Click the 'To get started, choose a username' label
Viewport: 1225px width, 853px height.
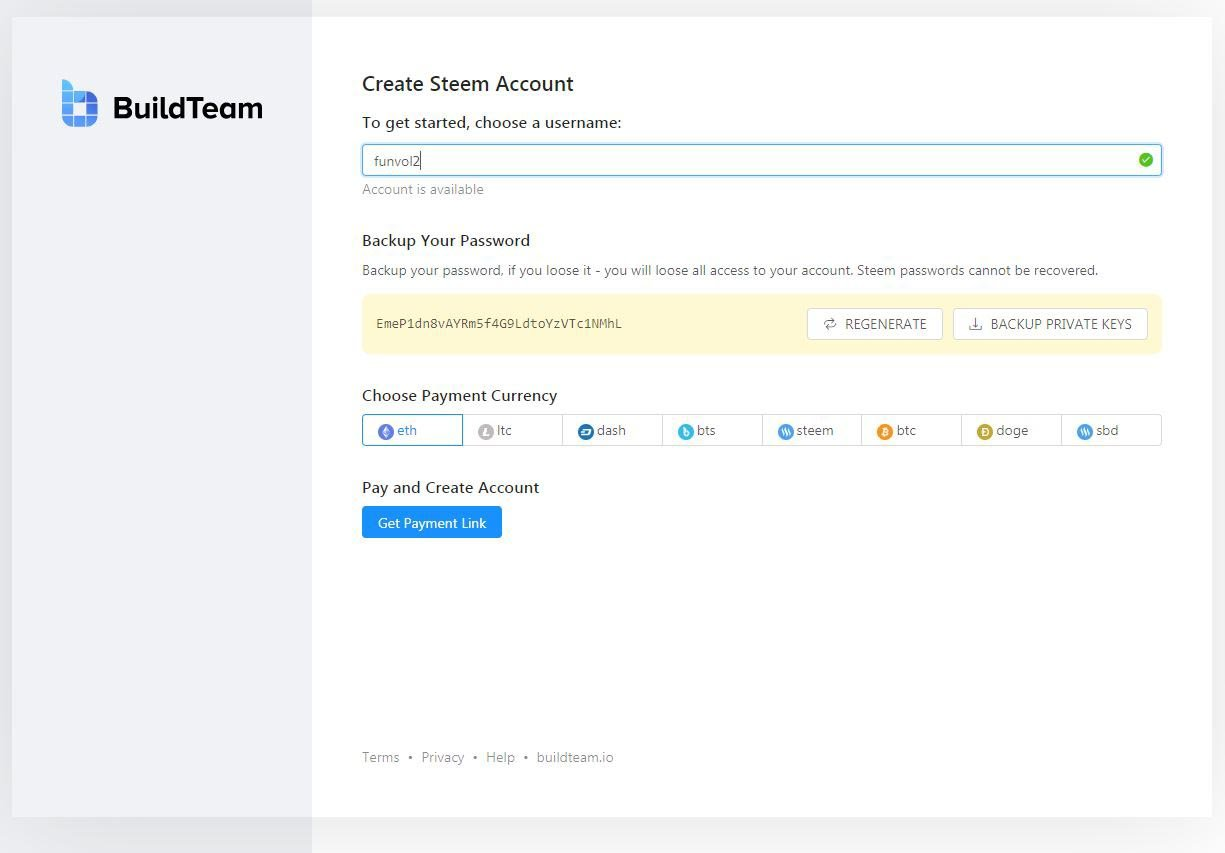492,123
